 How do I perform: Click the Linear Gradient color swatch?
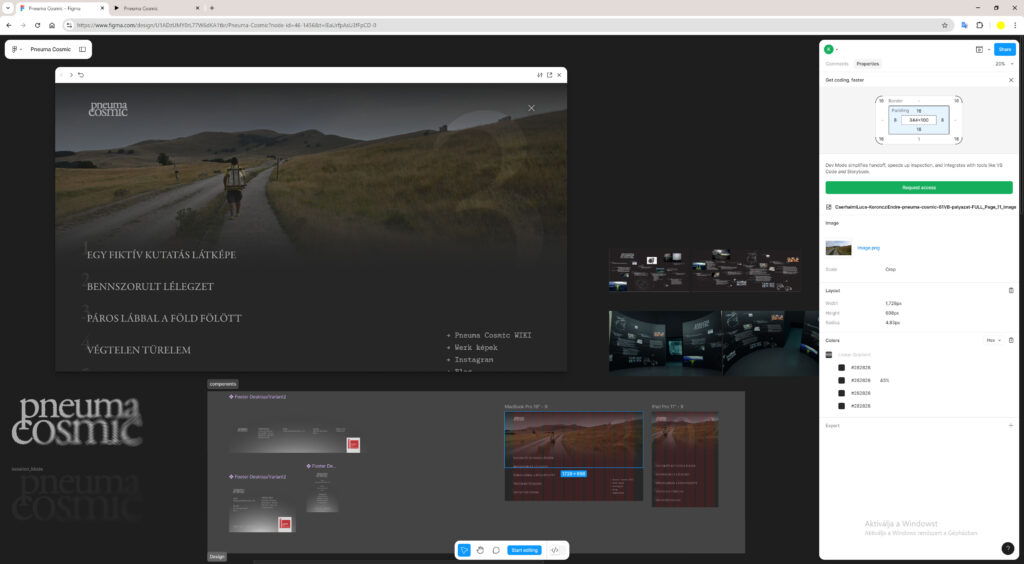(829, 354)
